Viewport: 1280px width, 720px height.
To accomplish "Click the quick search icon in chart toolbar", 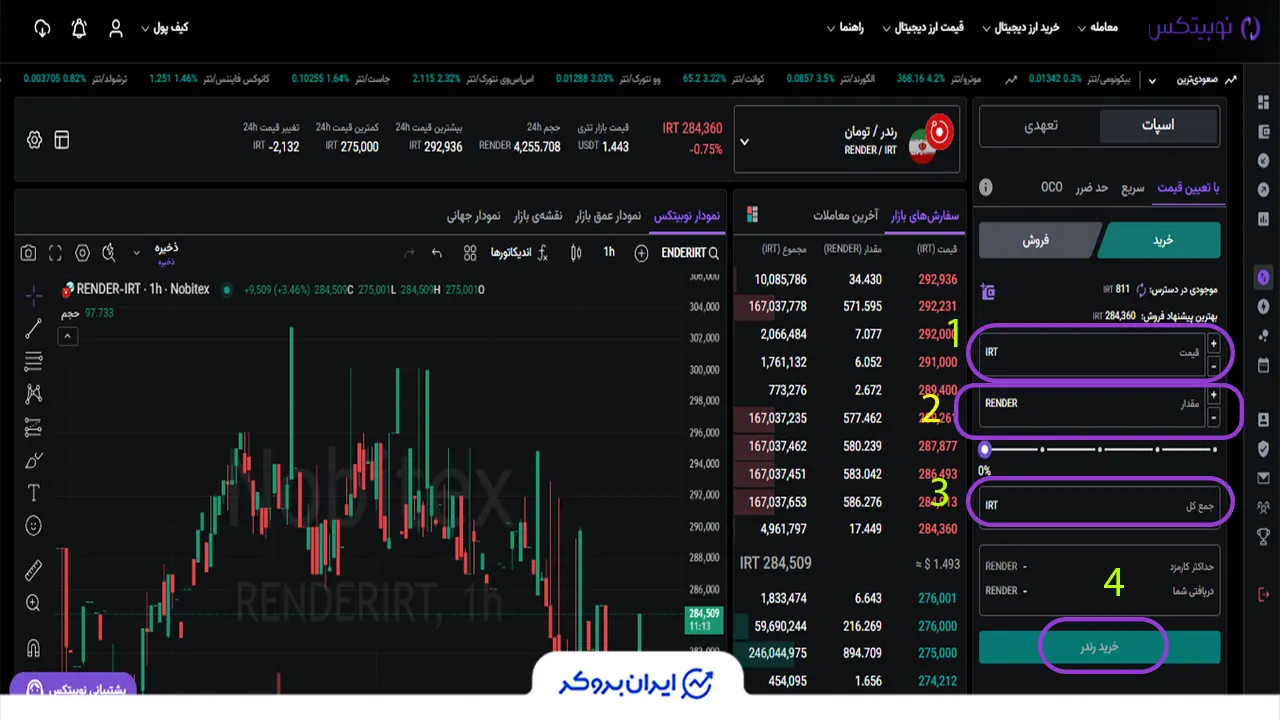I will coord(108,253).
